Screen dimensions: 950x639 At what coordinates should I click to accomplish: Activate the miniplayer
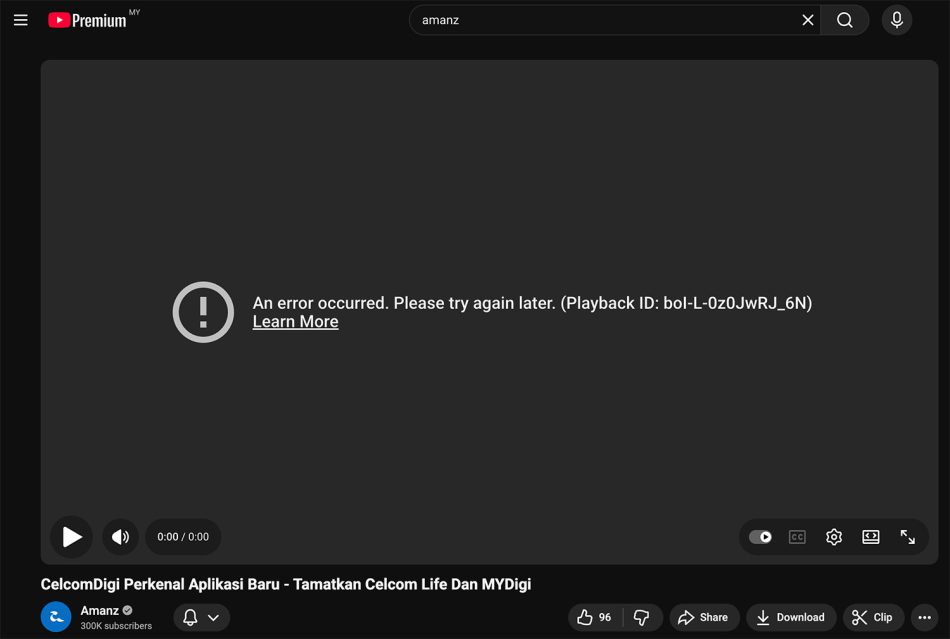[870, 537]
